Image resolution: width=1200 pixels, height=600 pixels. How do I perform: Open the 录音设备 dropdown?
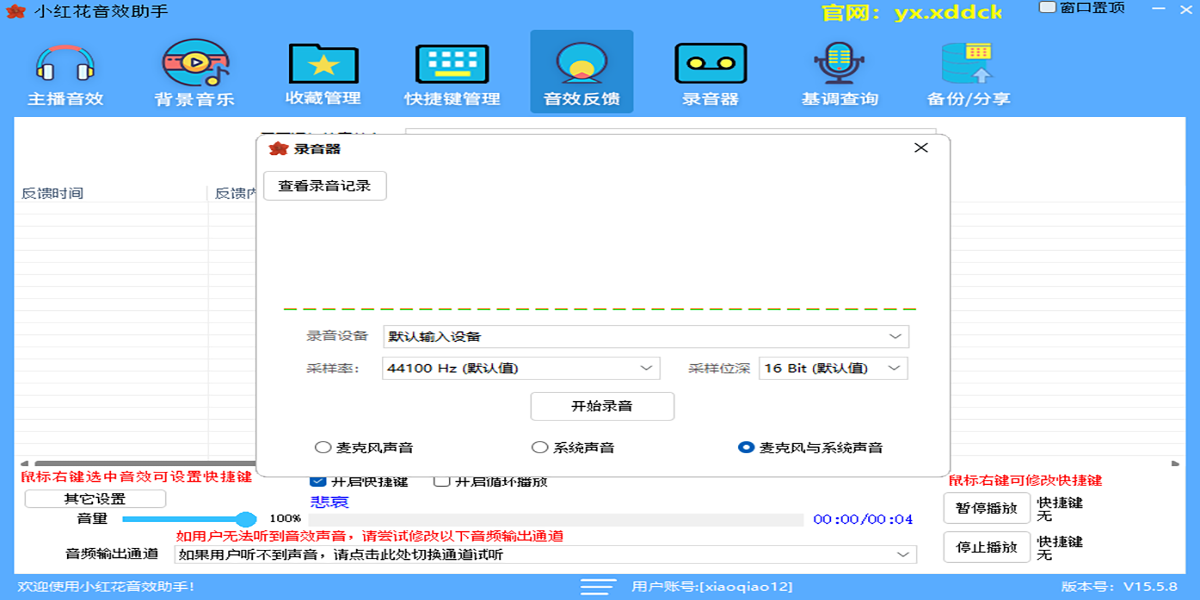click(x=646, y=337)
